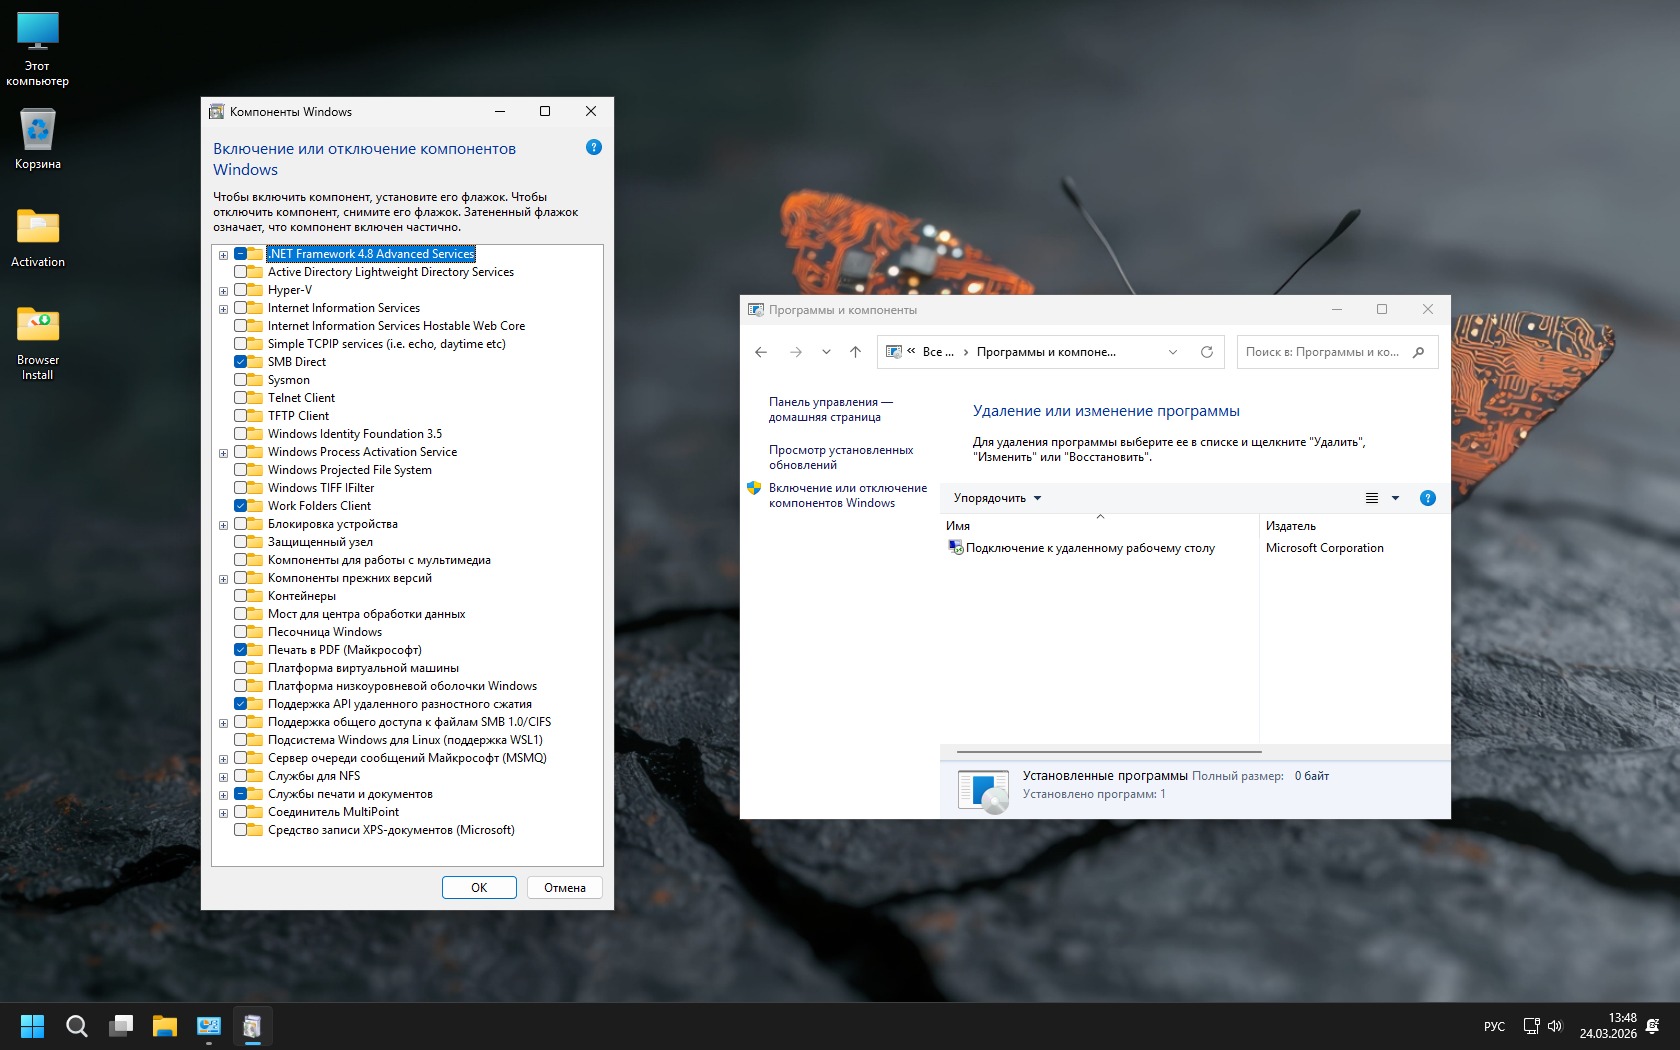1680x1050 pixels.
Task: Expand the Internet Information Services tree node
Action: pos(224,309)
